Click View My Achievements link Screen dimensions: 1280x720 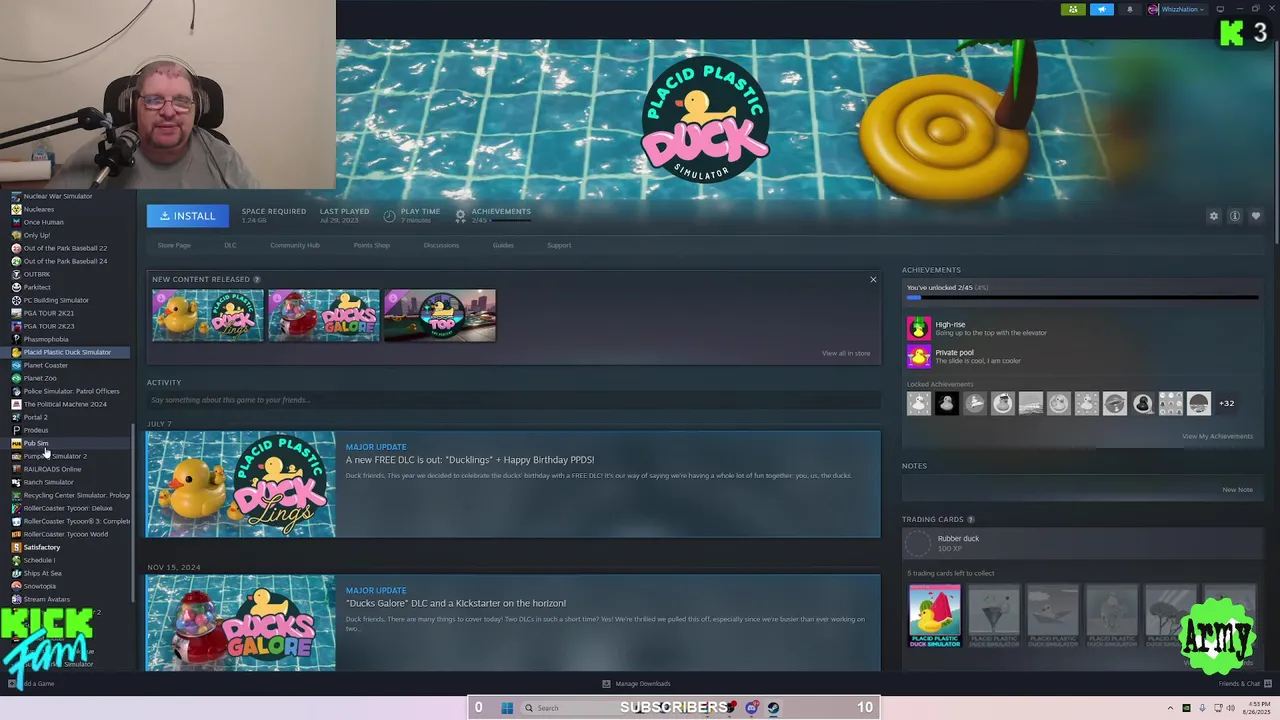pos(1217,436)
